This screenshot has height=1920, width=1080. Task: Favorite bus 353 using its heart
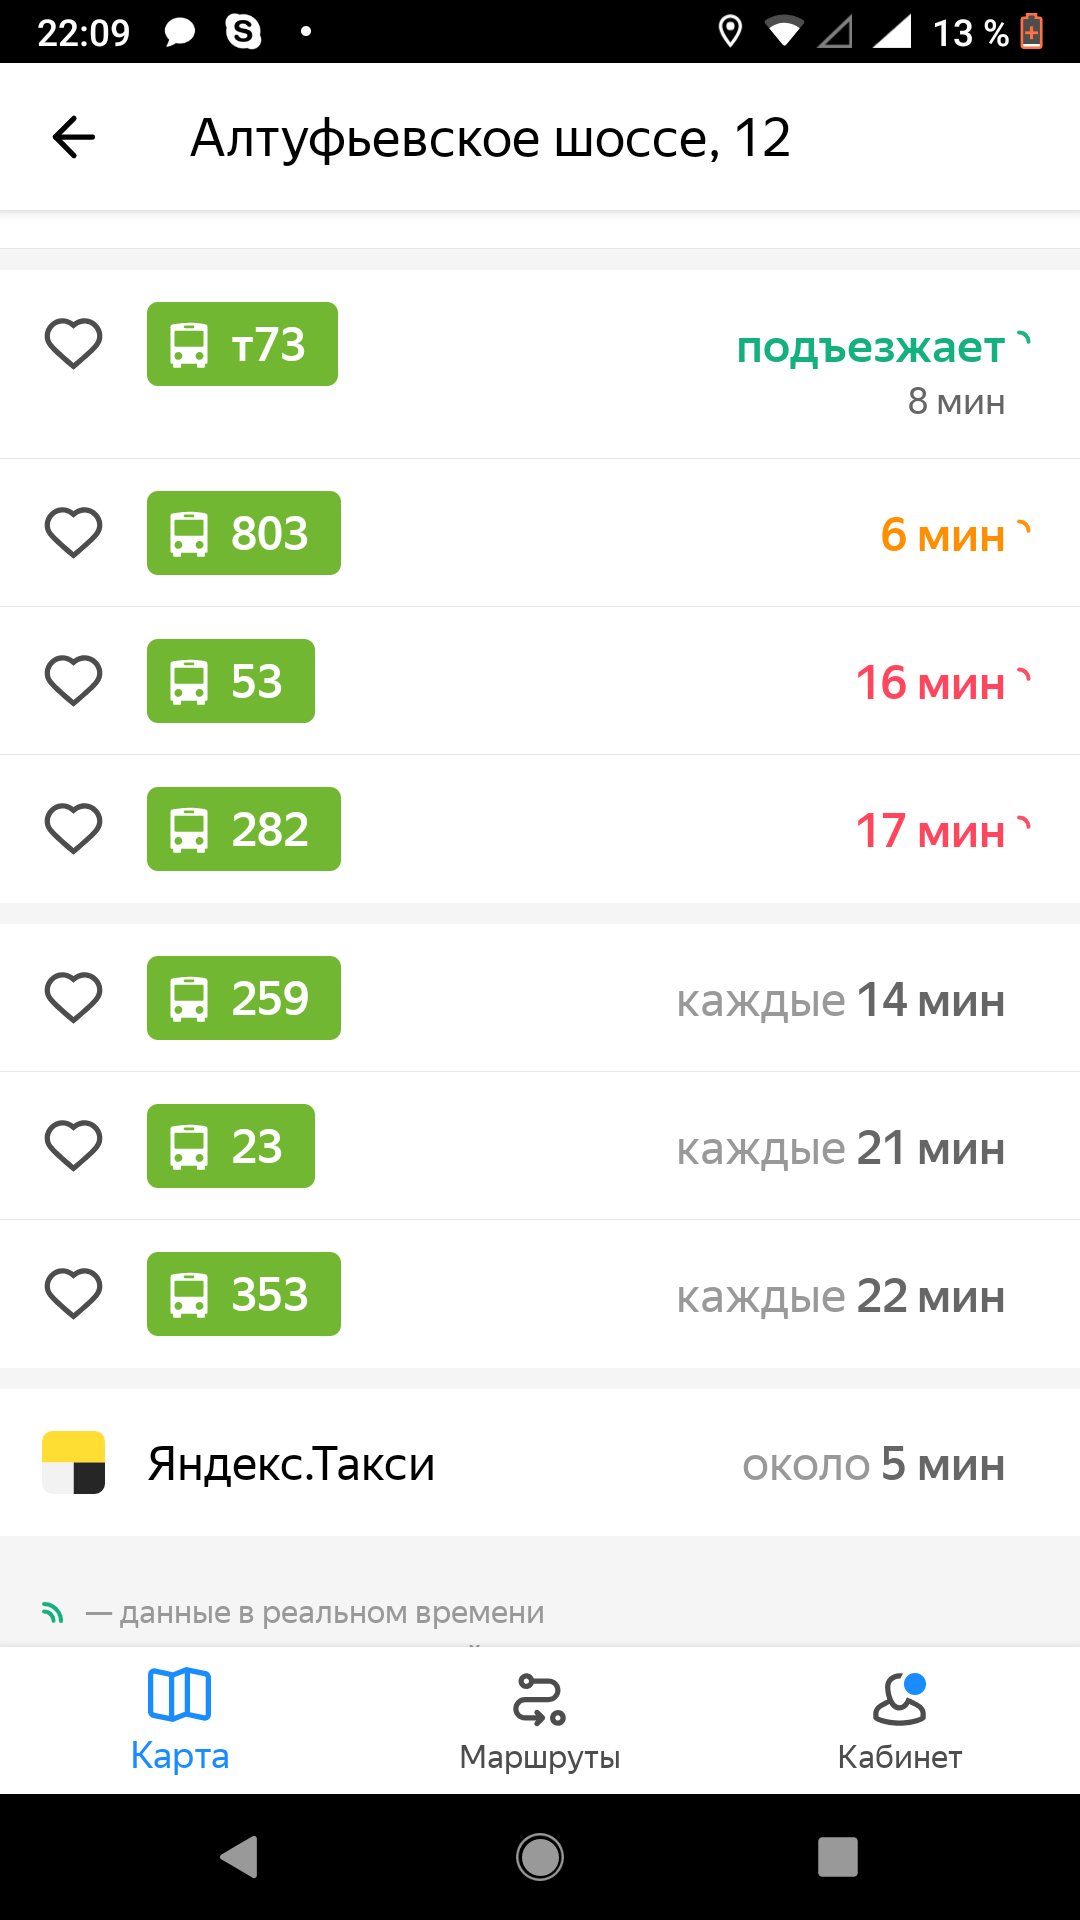(74, 1294)
